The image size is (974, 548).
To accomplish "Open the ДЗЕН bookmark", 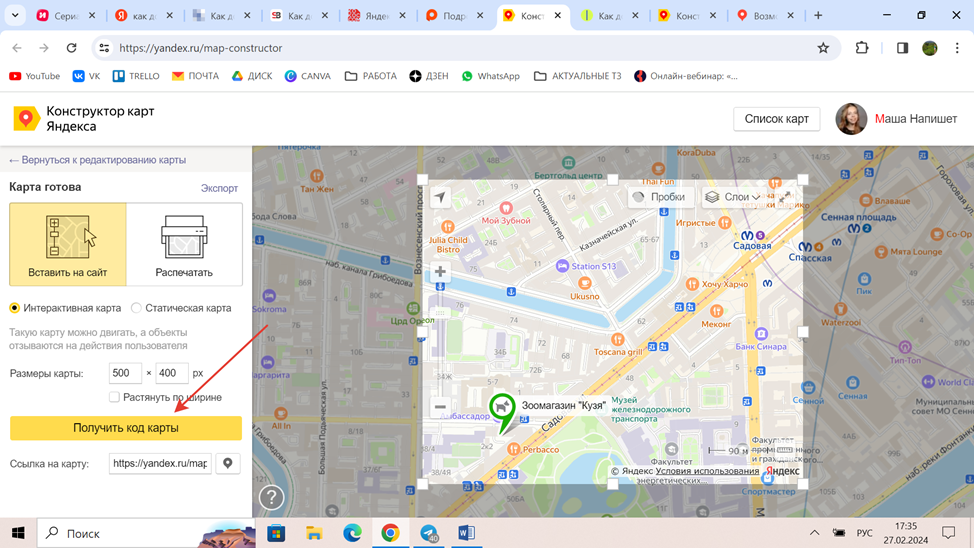I will tap(429, 76).
